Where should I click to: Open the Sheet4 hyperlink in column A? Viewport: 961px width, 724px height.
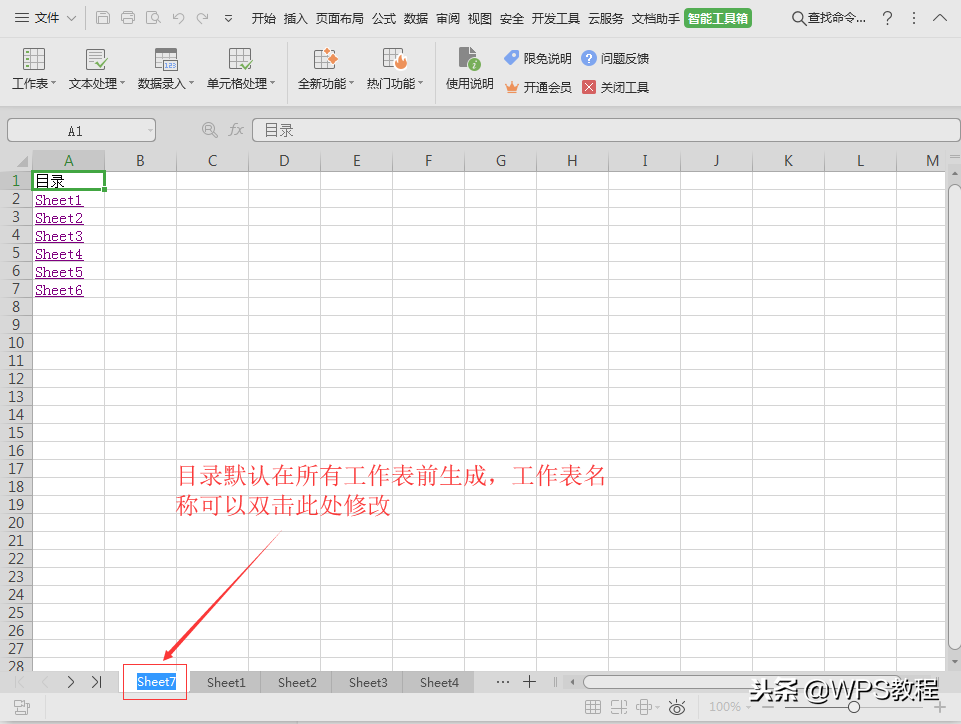(x=59, y=254)
